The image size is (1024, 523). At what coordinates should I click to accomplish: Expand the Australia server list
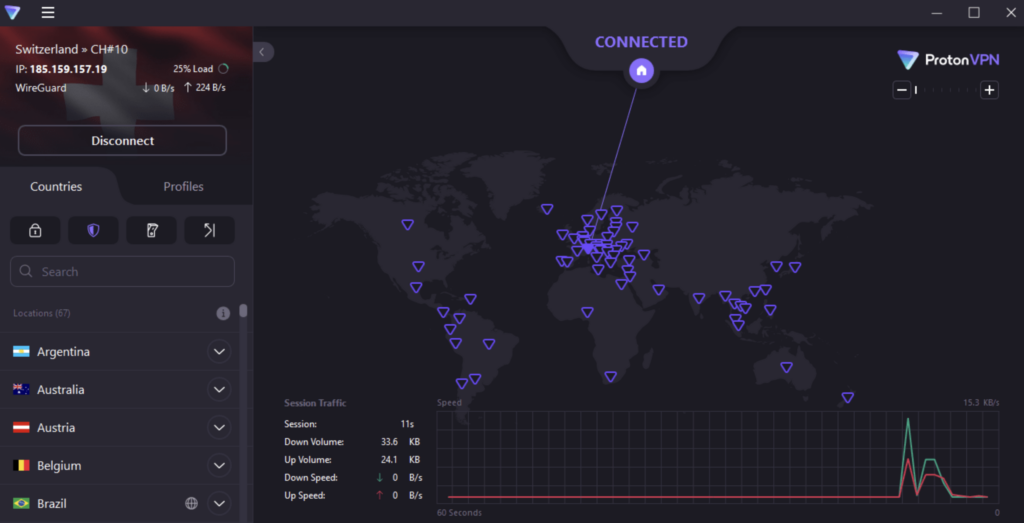click(x=219, y=390)
